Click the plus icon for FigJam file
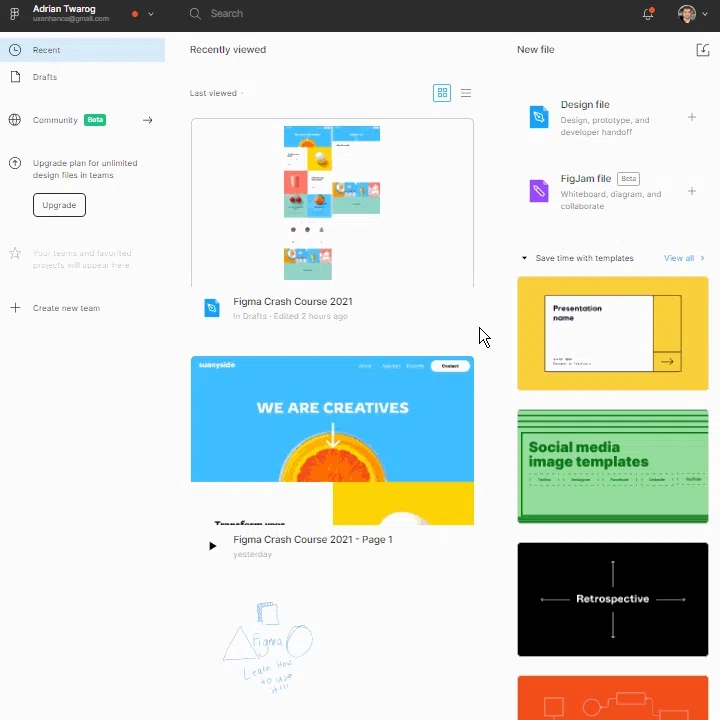Image resolution: width=720 pixels, height=720 pixels. pyautogui.click(x=692, y=191)
